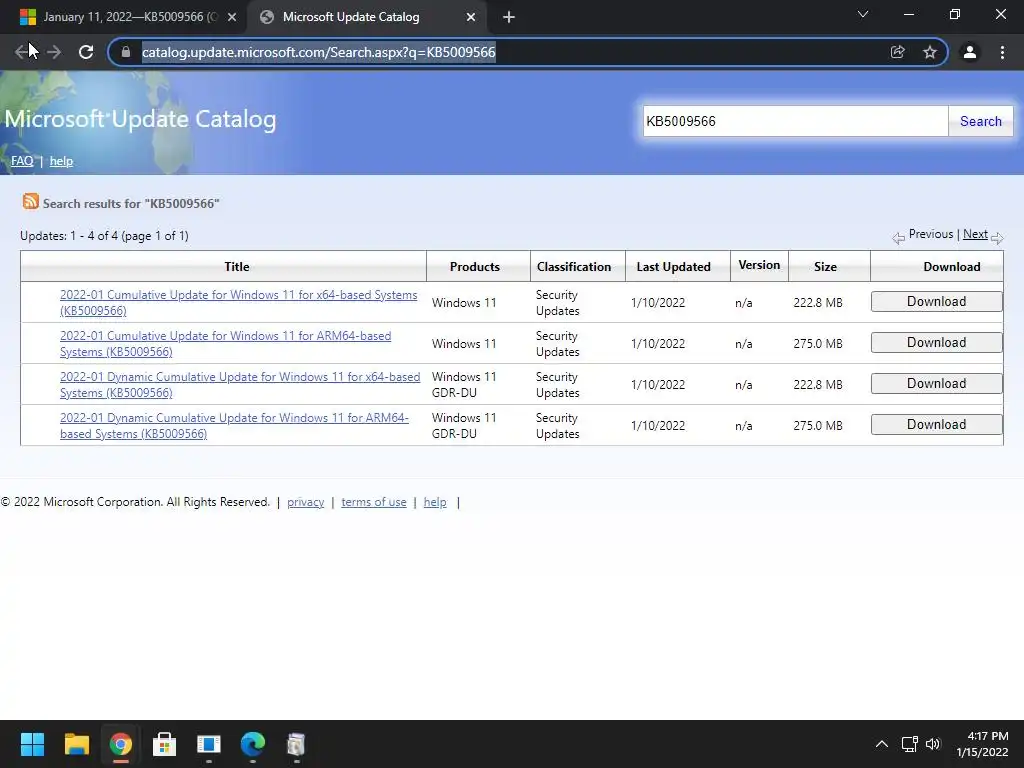Bookmark this page with star
1024x768 pixels.
coord(930,52)
